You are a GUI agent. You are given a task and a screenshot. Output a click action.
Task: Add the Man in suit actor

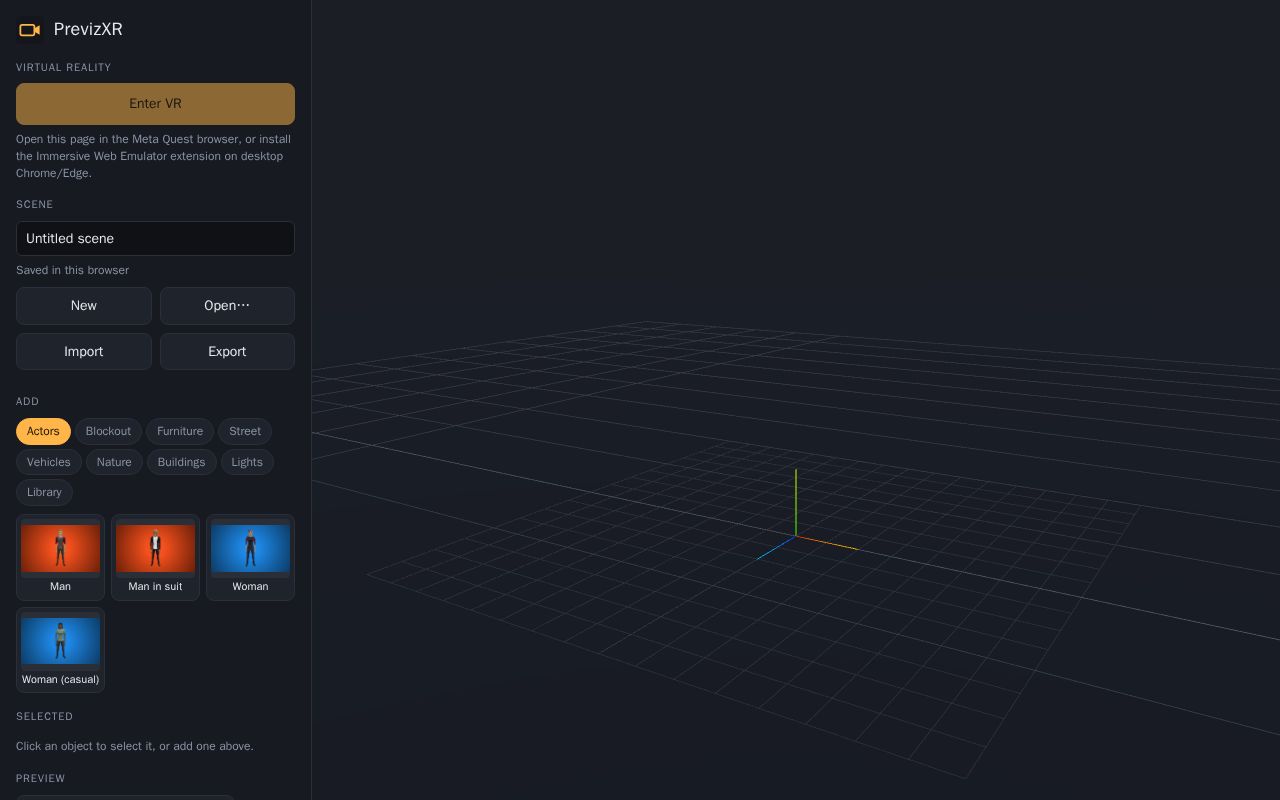(x=155, y=557)
